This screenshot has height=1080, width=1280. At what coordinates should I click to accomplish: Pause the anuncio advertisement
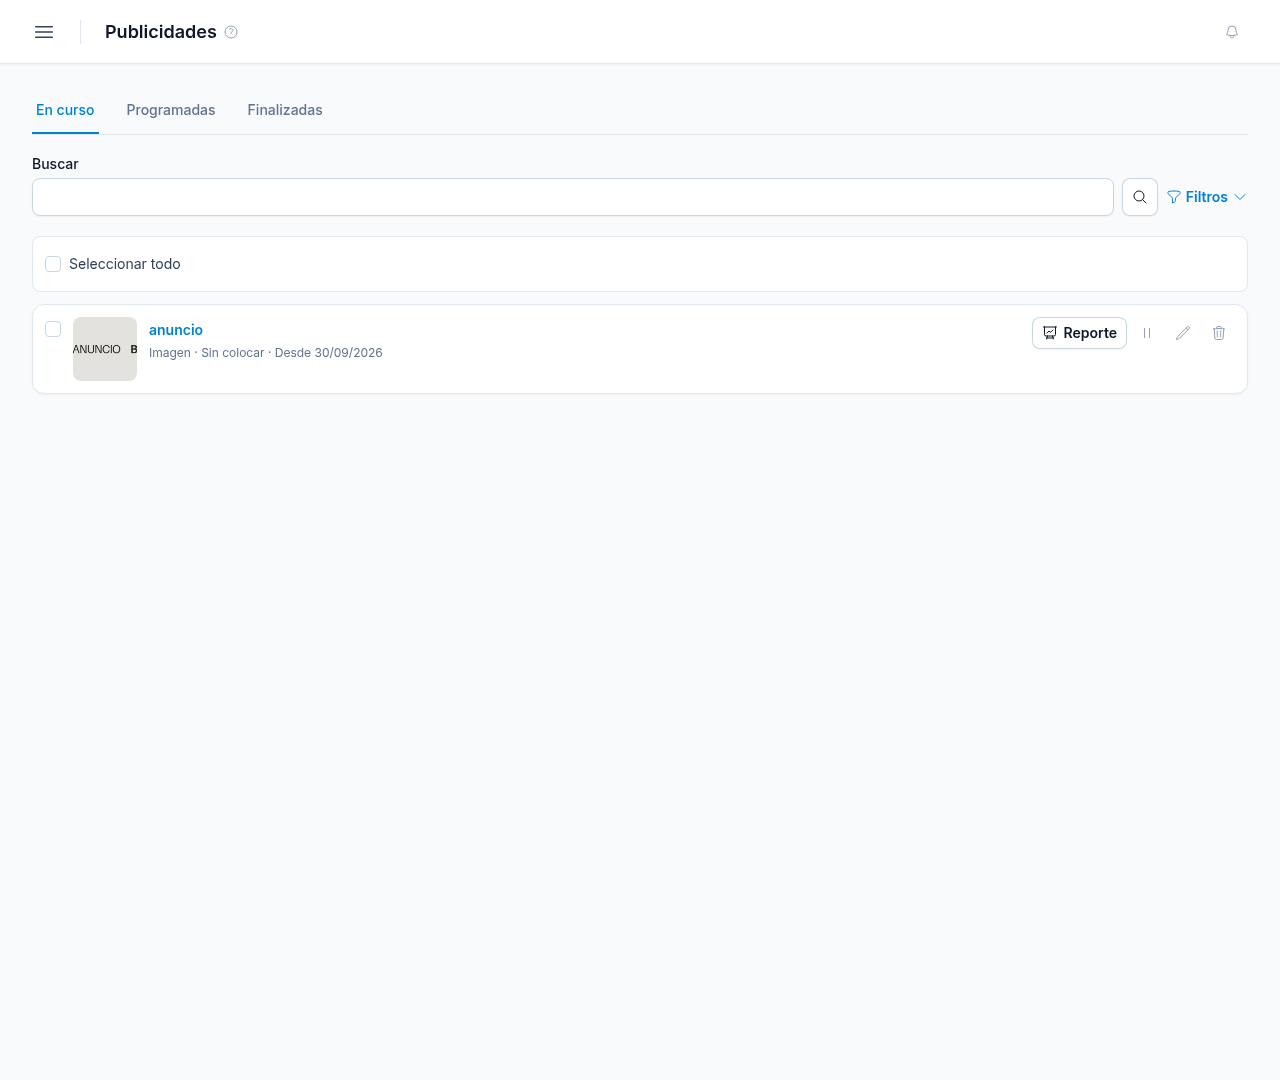coord(1147,333)
